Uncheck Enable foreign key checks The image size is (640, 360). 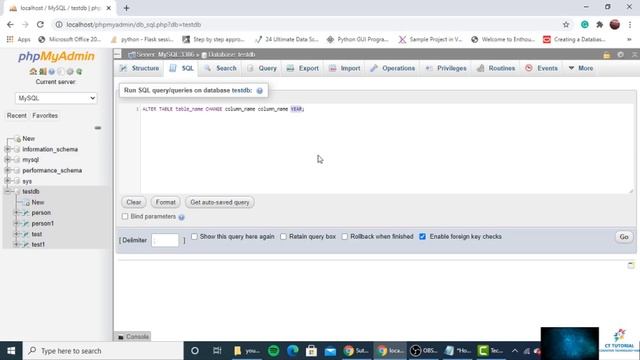point(422,236)
